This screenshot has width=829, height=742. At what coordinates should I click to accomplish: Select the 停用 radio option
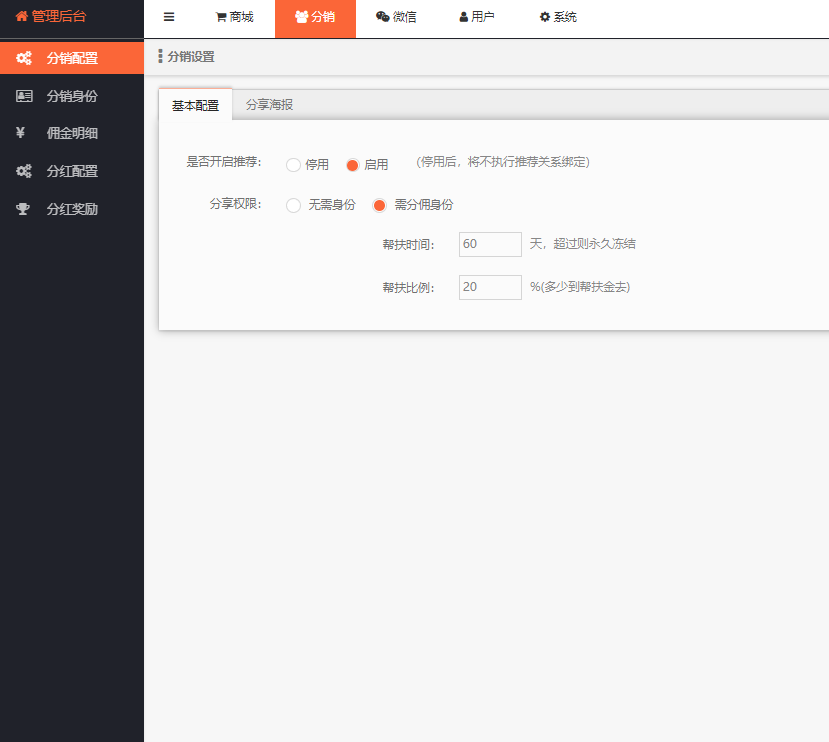(x=295, y=164)
